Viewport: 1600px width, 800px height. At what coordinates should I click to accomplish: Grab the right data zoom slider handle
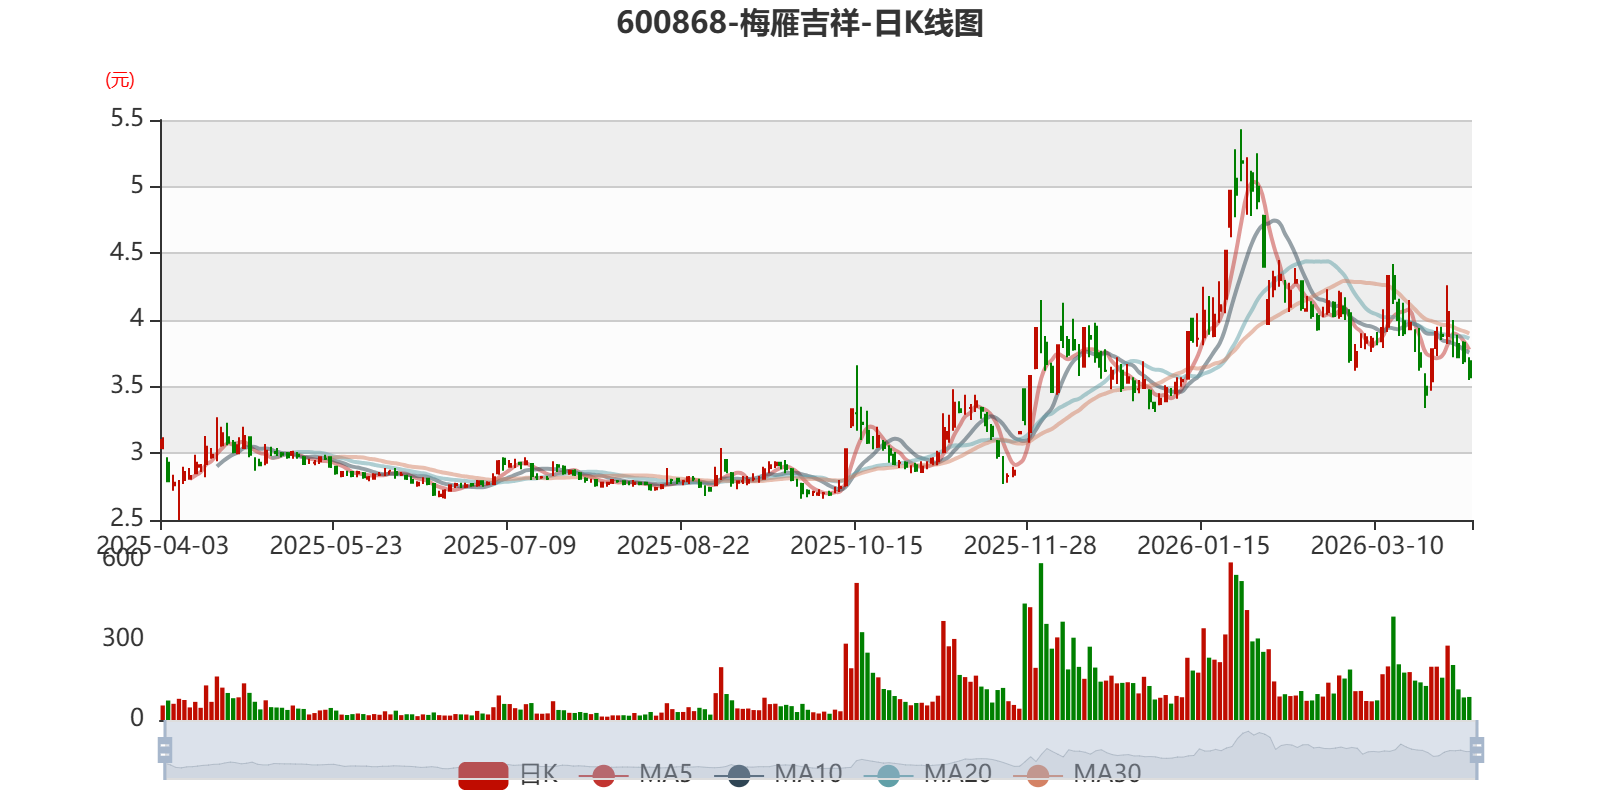pos(1476,749)
